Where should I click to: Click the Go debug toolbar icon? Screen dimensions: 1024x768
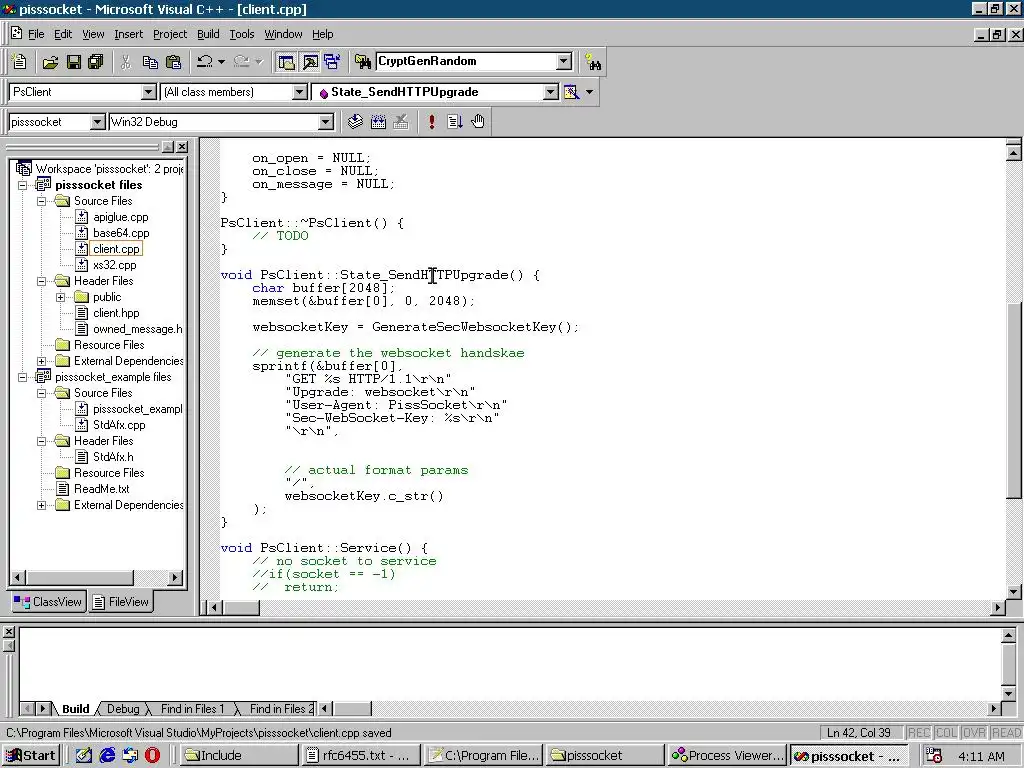(x=455, y=121)
